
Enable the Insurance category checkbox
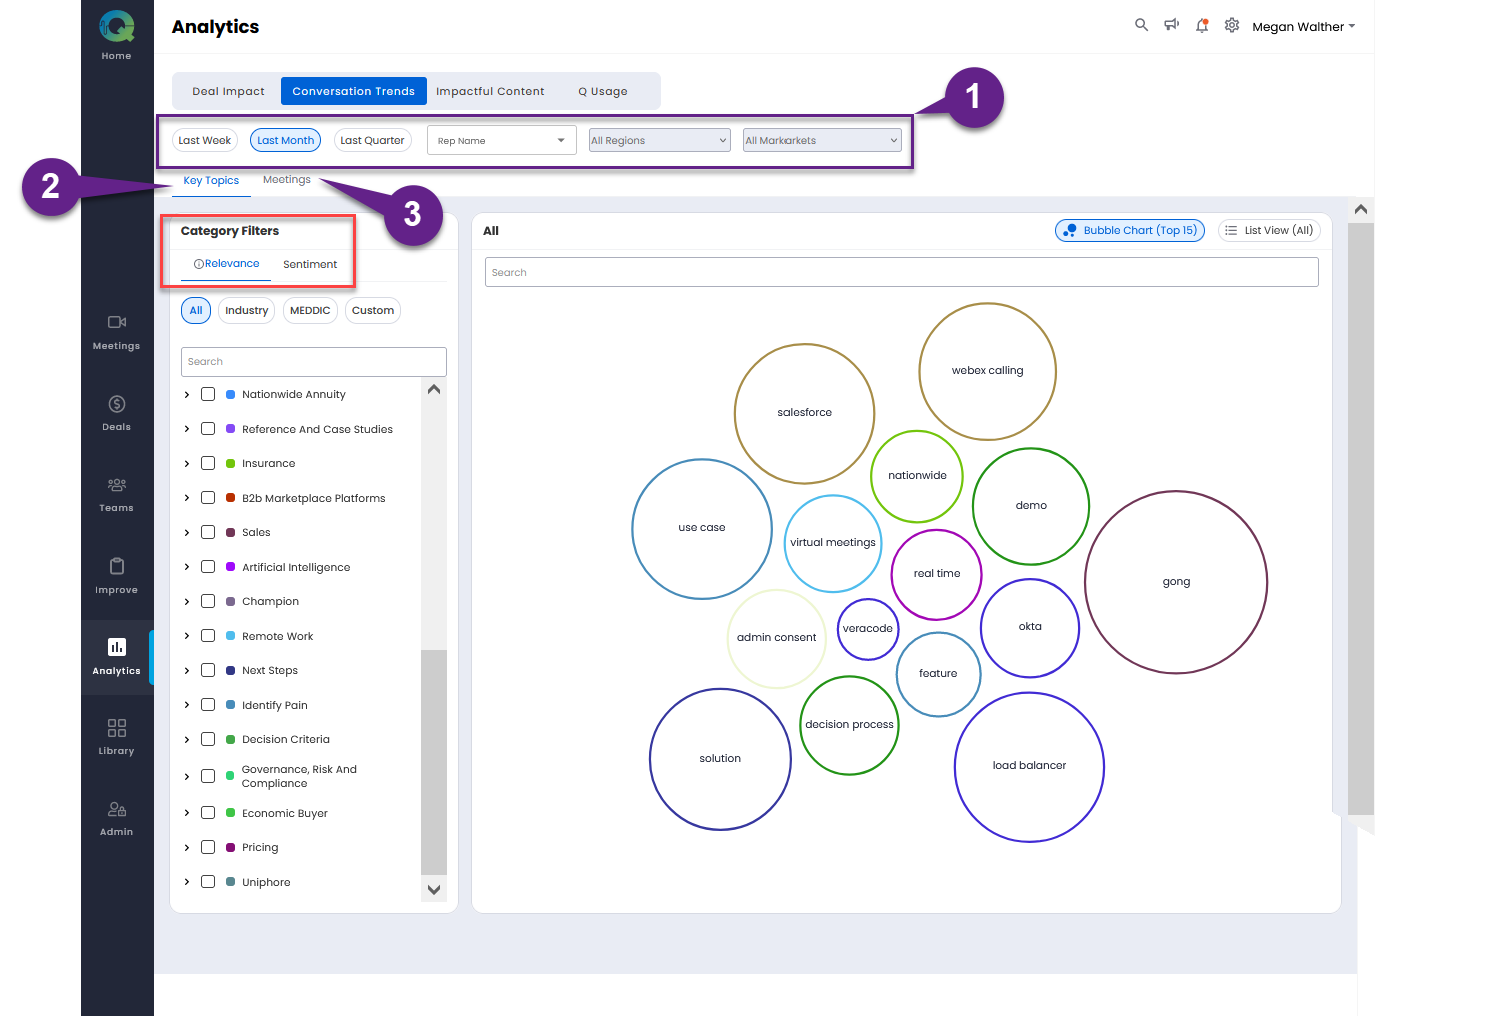(x=208, y=463)
